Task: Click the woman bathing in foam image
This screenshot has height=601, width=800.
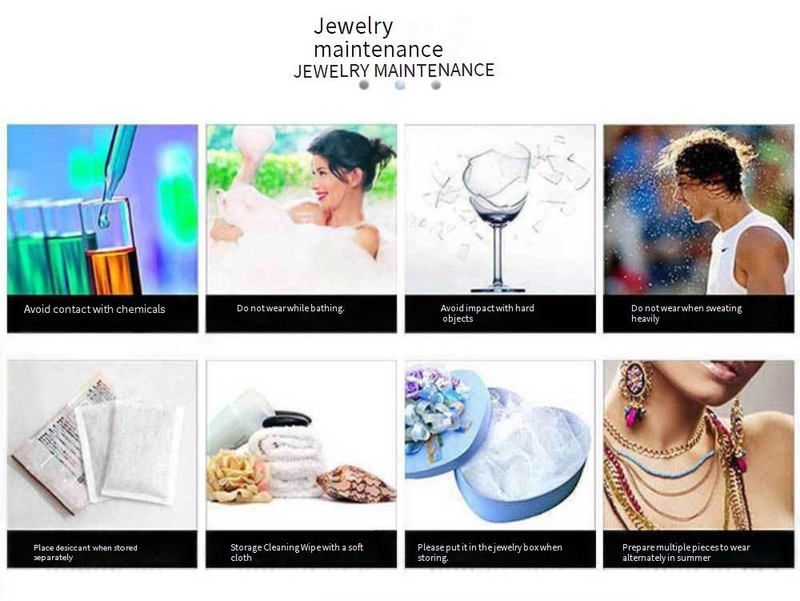Action: 301,210
